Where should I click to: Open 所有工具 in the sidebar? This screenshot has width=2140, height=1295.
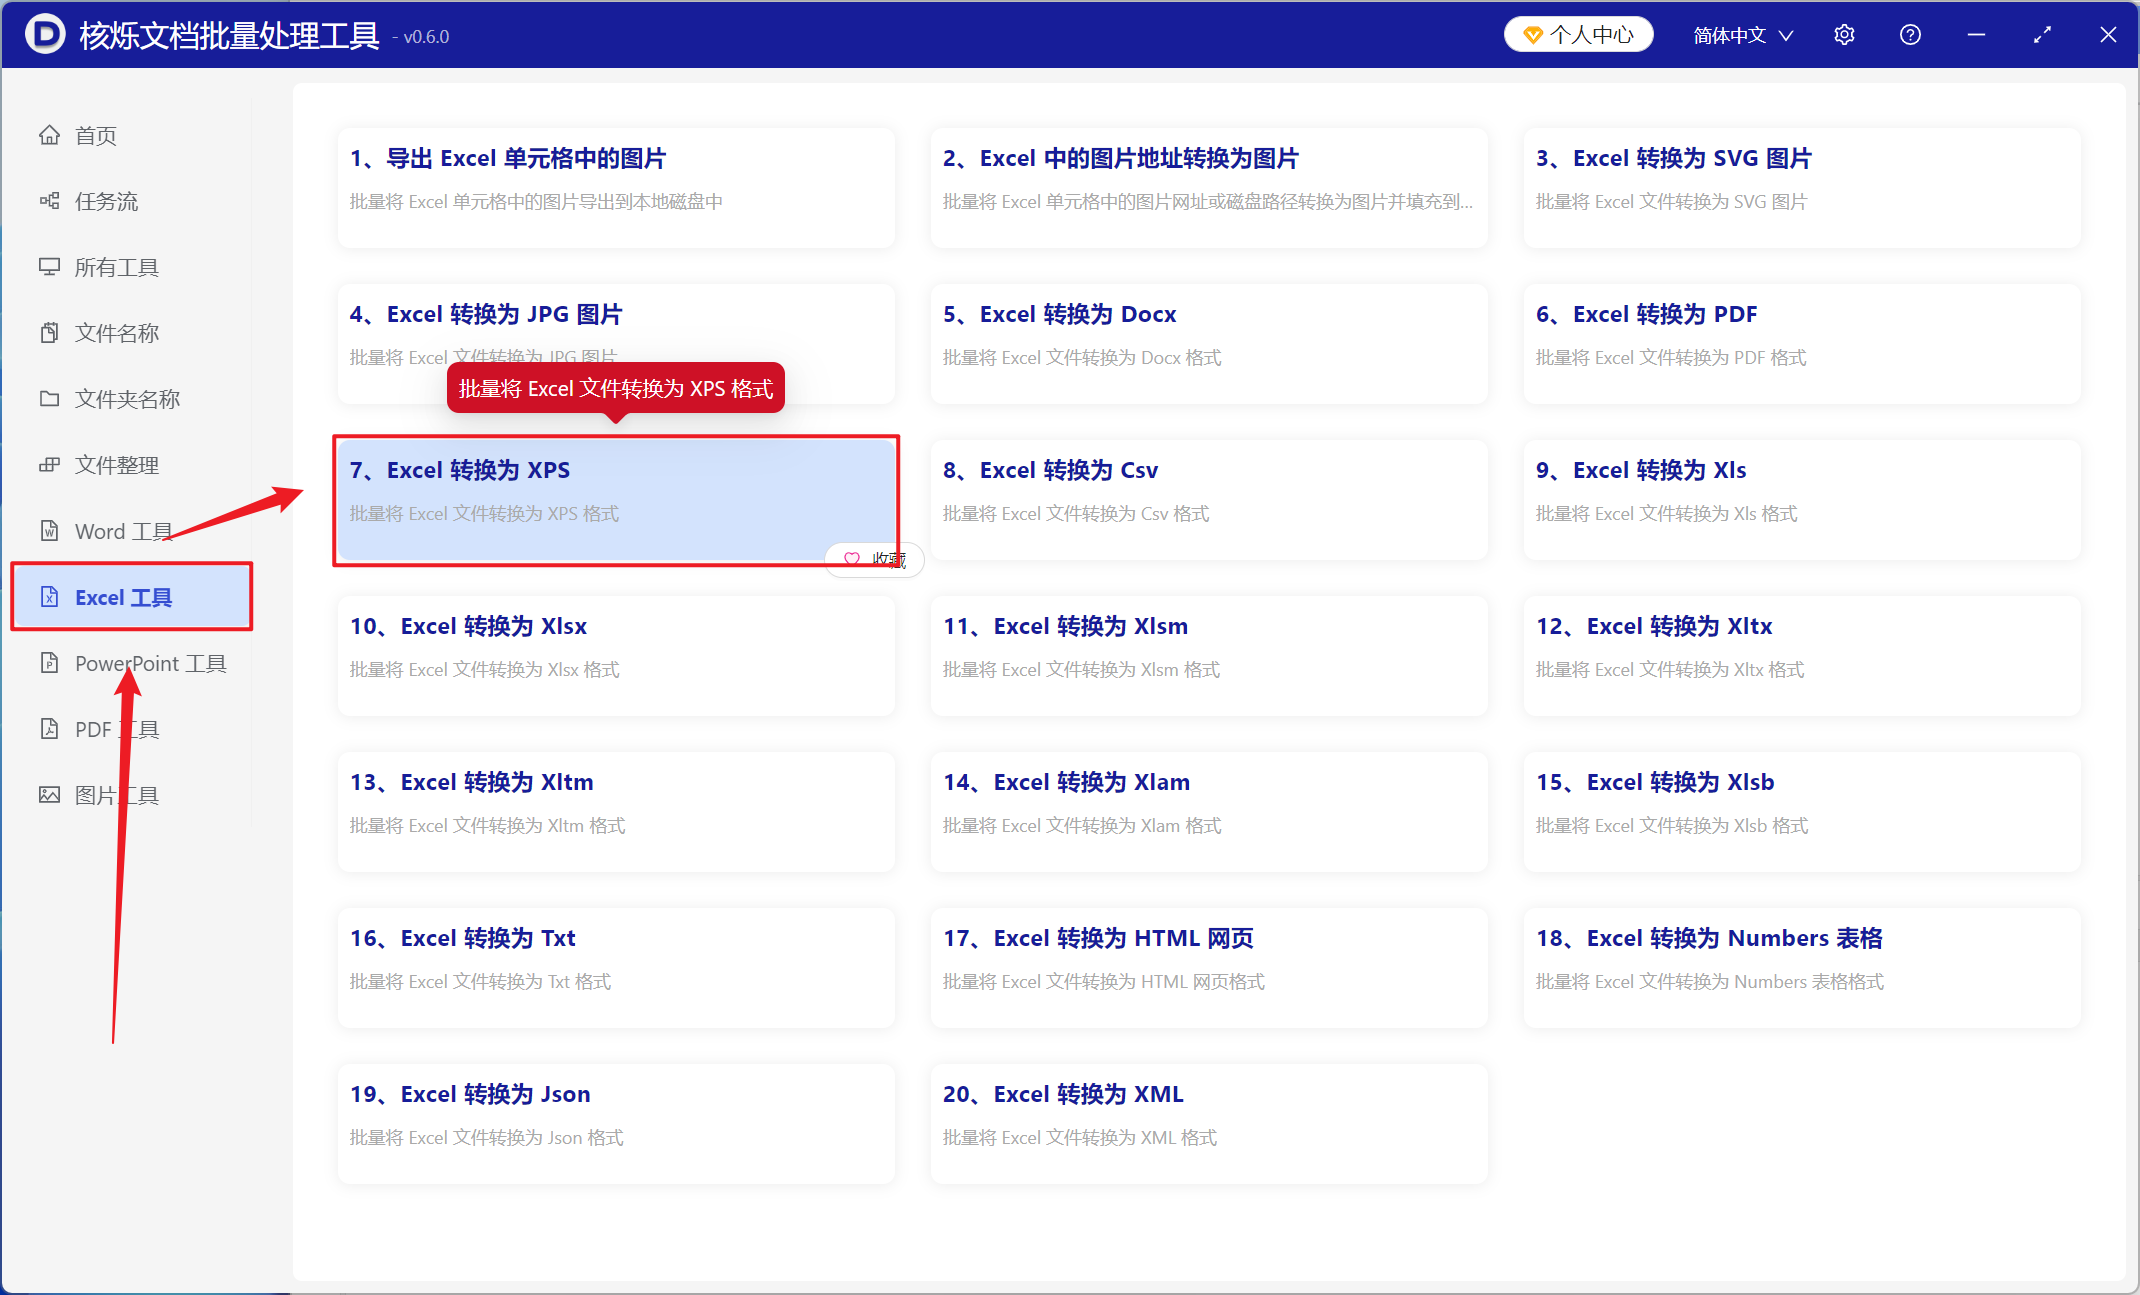(x=132, y=267)
